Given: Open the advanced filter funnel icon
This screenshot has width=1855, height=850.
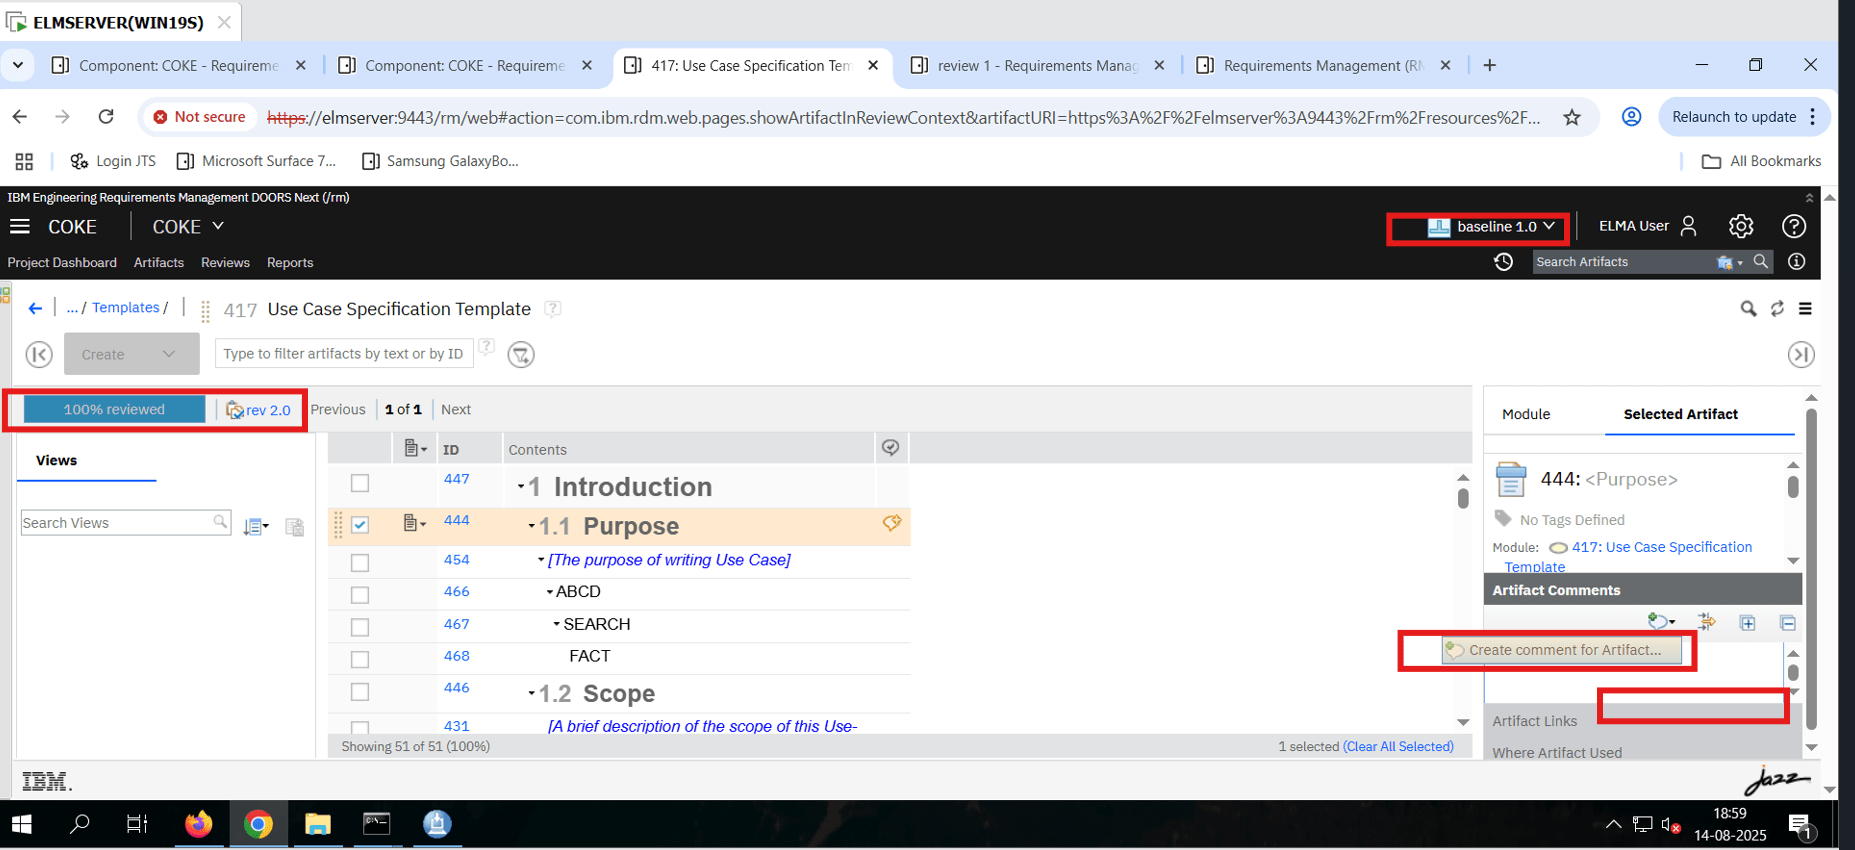Looking at the screenshot, I should click(x=521, y=354).
